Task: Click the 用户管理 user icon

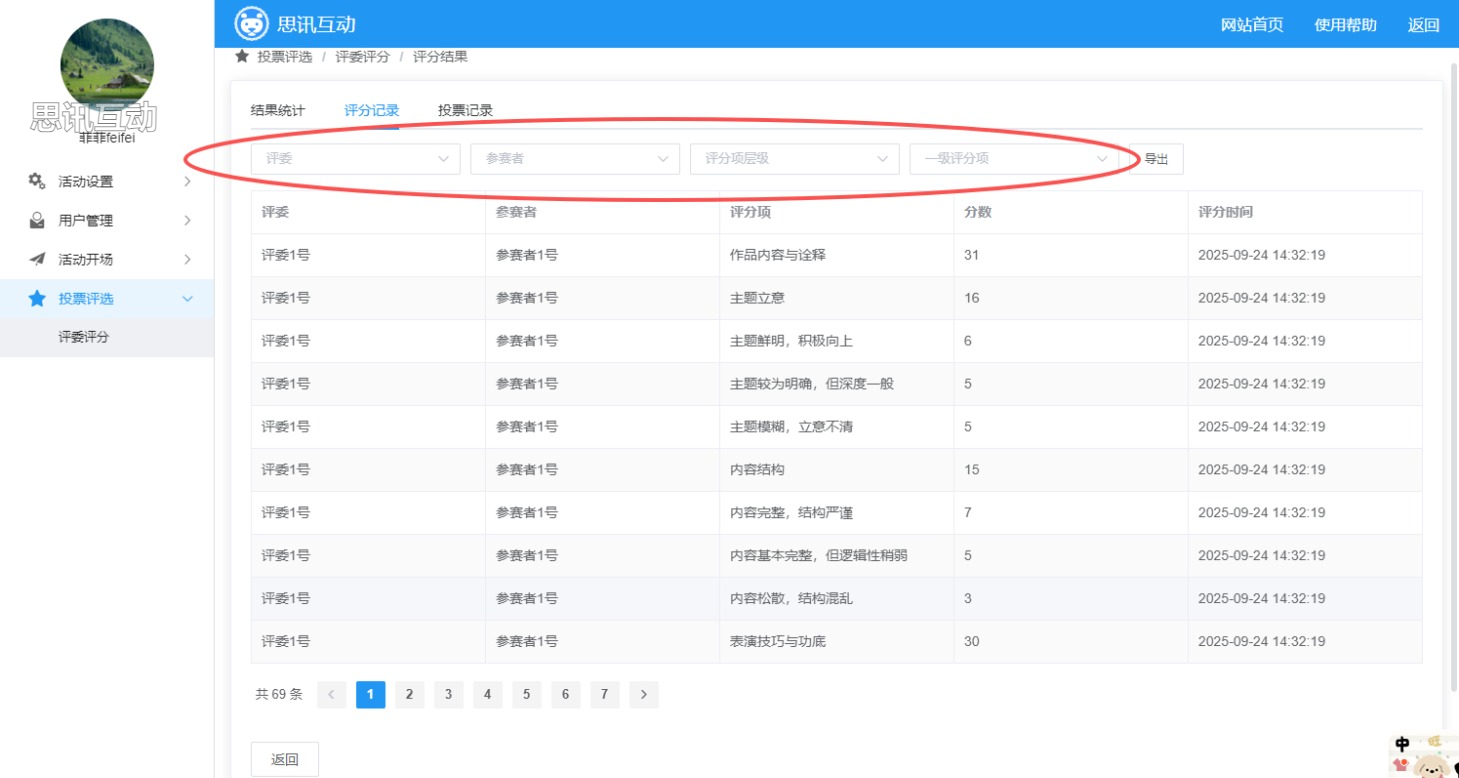Action: (x=37, y=220)
